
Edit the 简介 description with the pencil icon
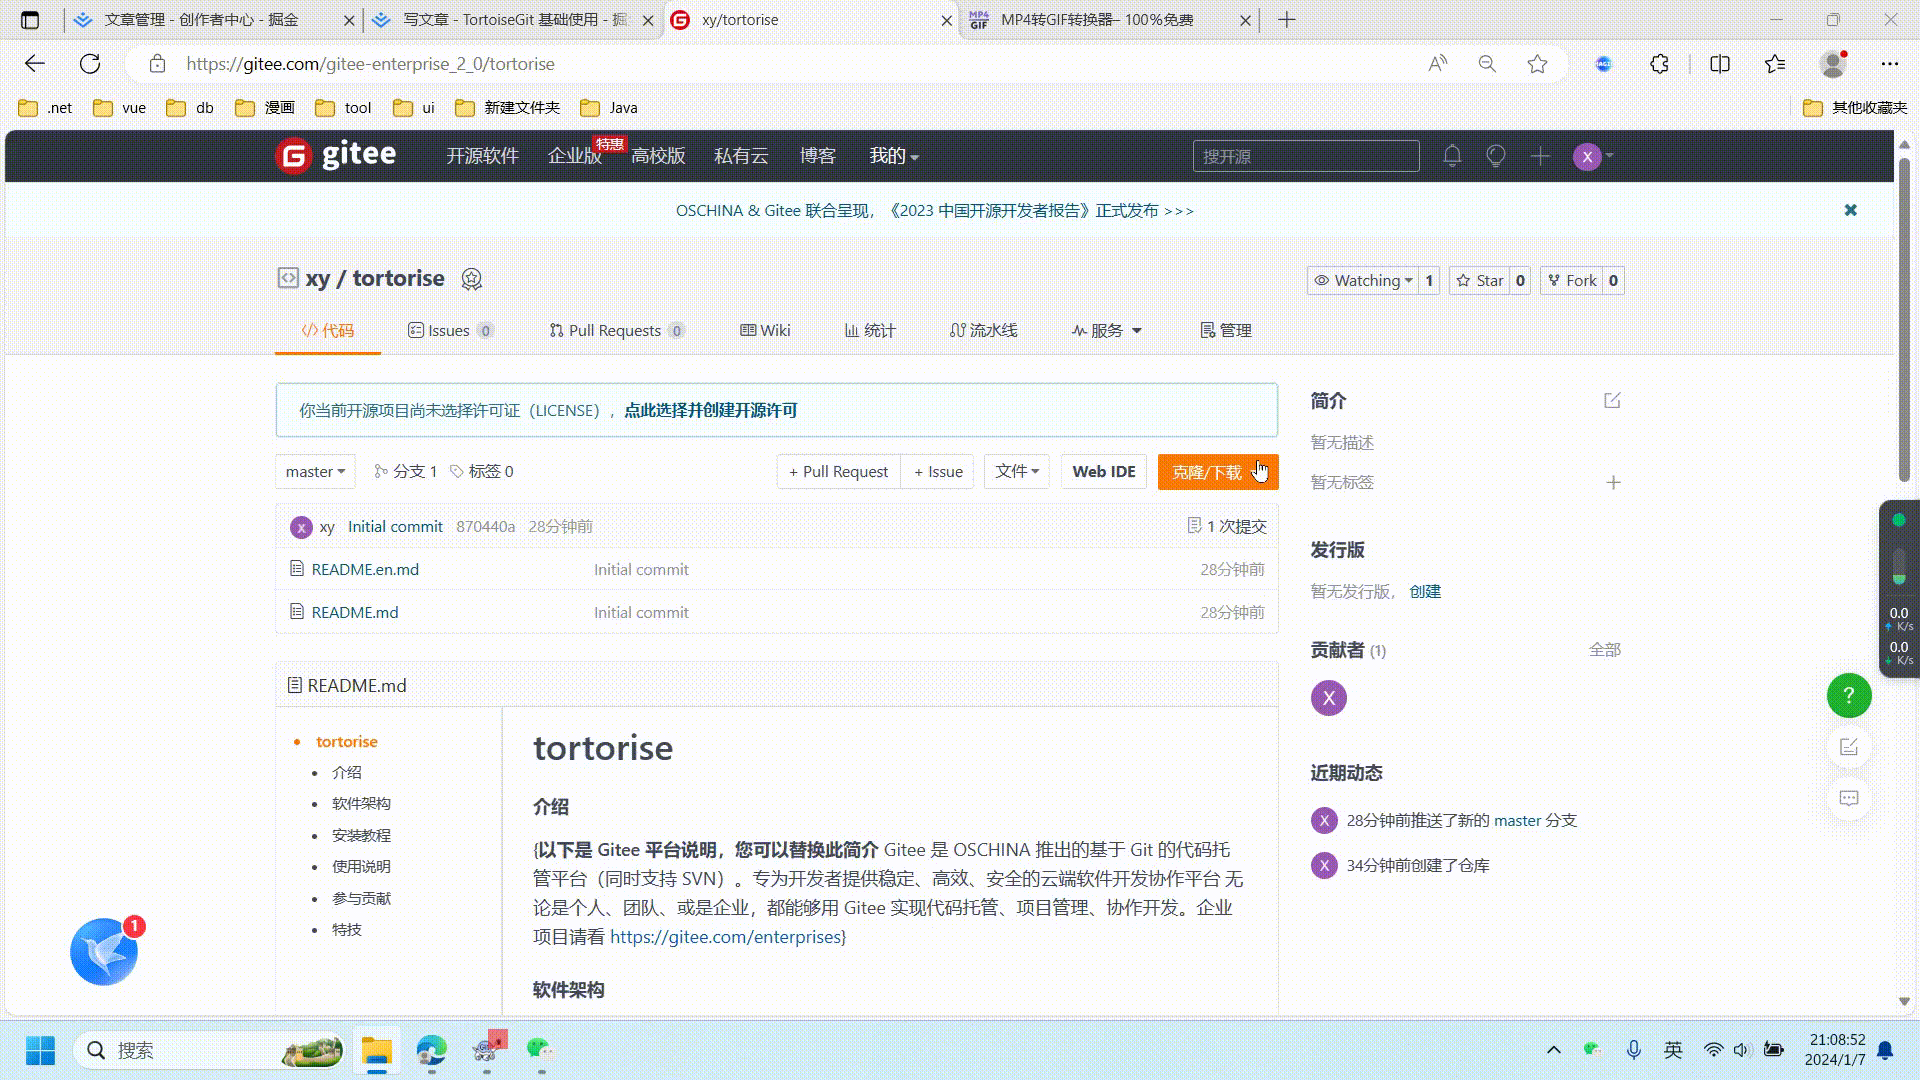click(x=1612, y=401)
